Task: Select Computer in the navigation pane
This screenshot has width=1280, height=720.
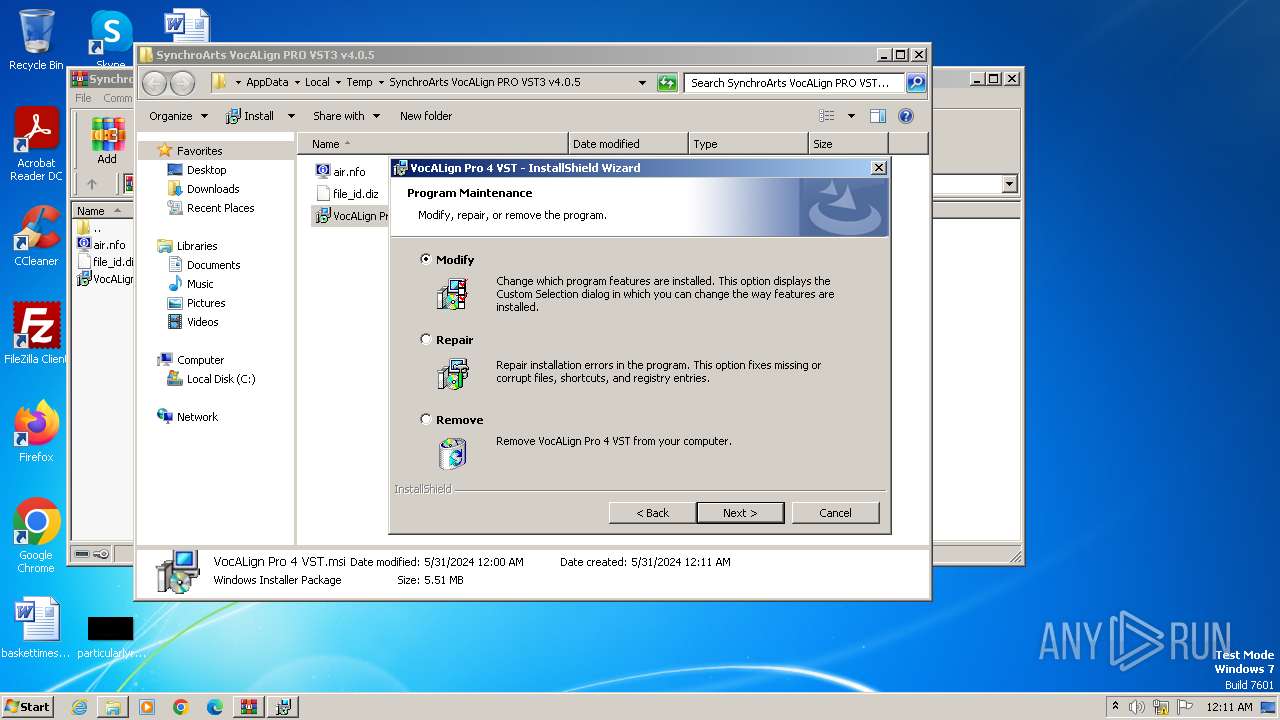Action: (200, 360)
